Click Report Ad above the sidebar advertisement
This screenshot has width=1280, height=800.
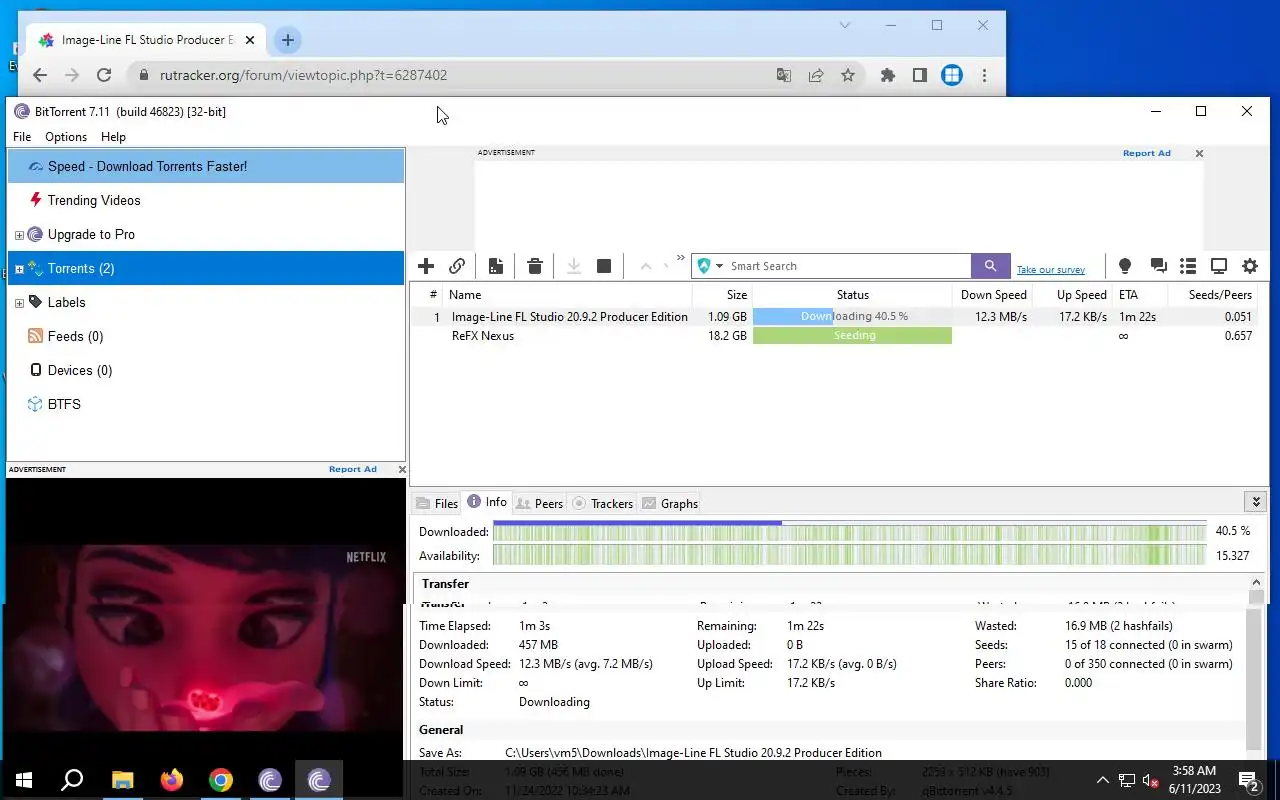pos(352,469)
